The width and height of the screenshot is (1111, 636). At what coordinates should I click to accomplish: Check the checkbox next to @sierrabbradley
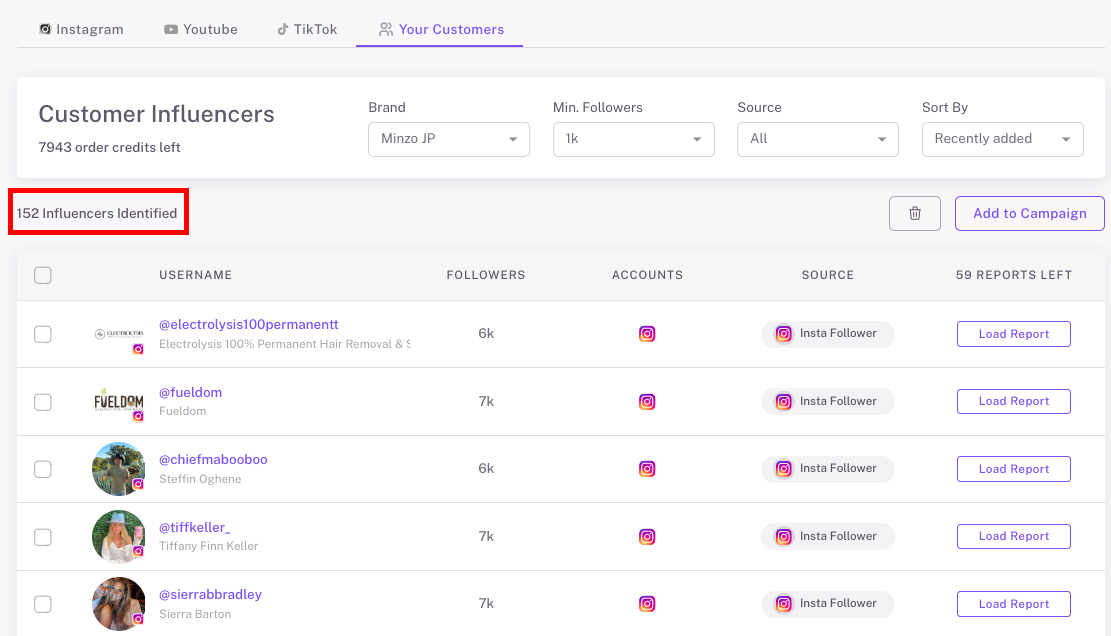43,604
